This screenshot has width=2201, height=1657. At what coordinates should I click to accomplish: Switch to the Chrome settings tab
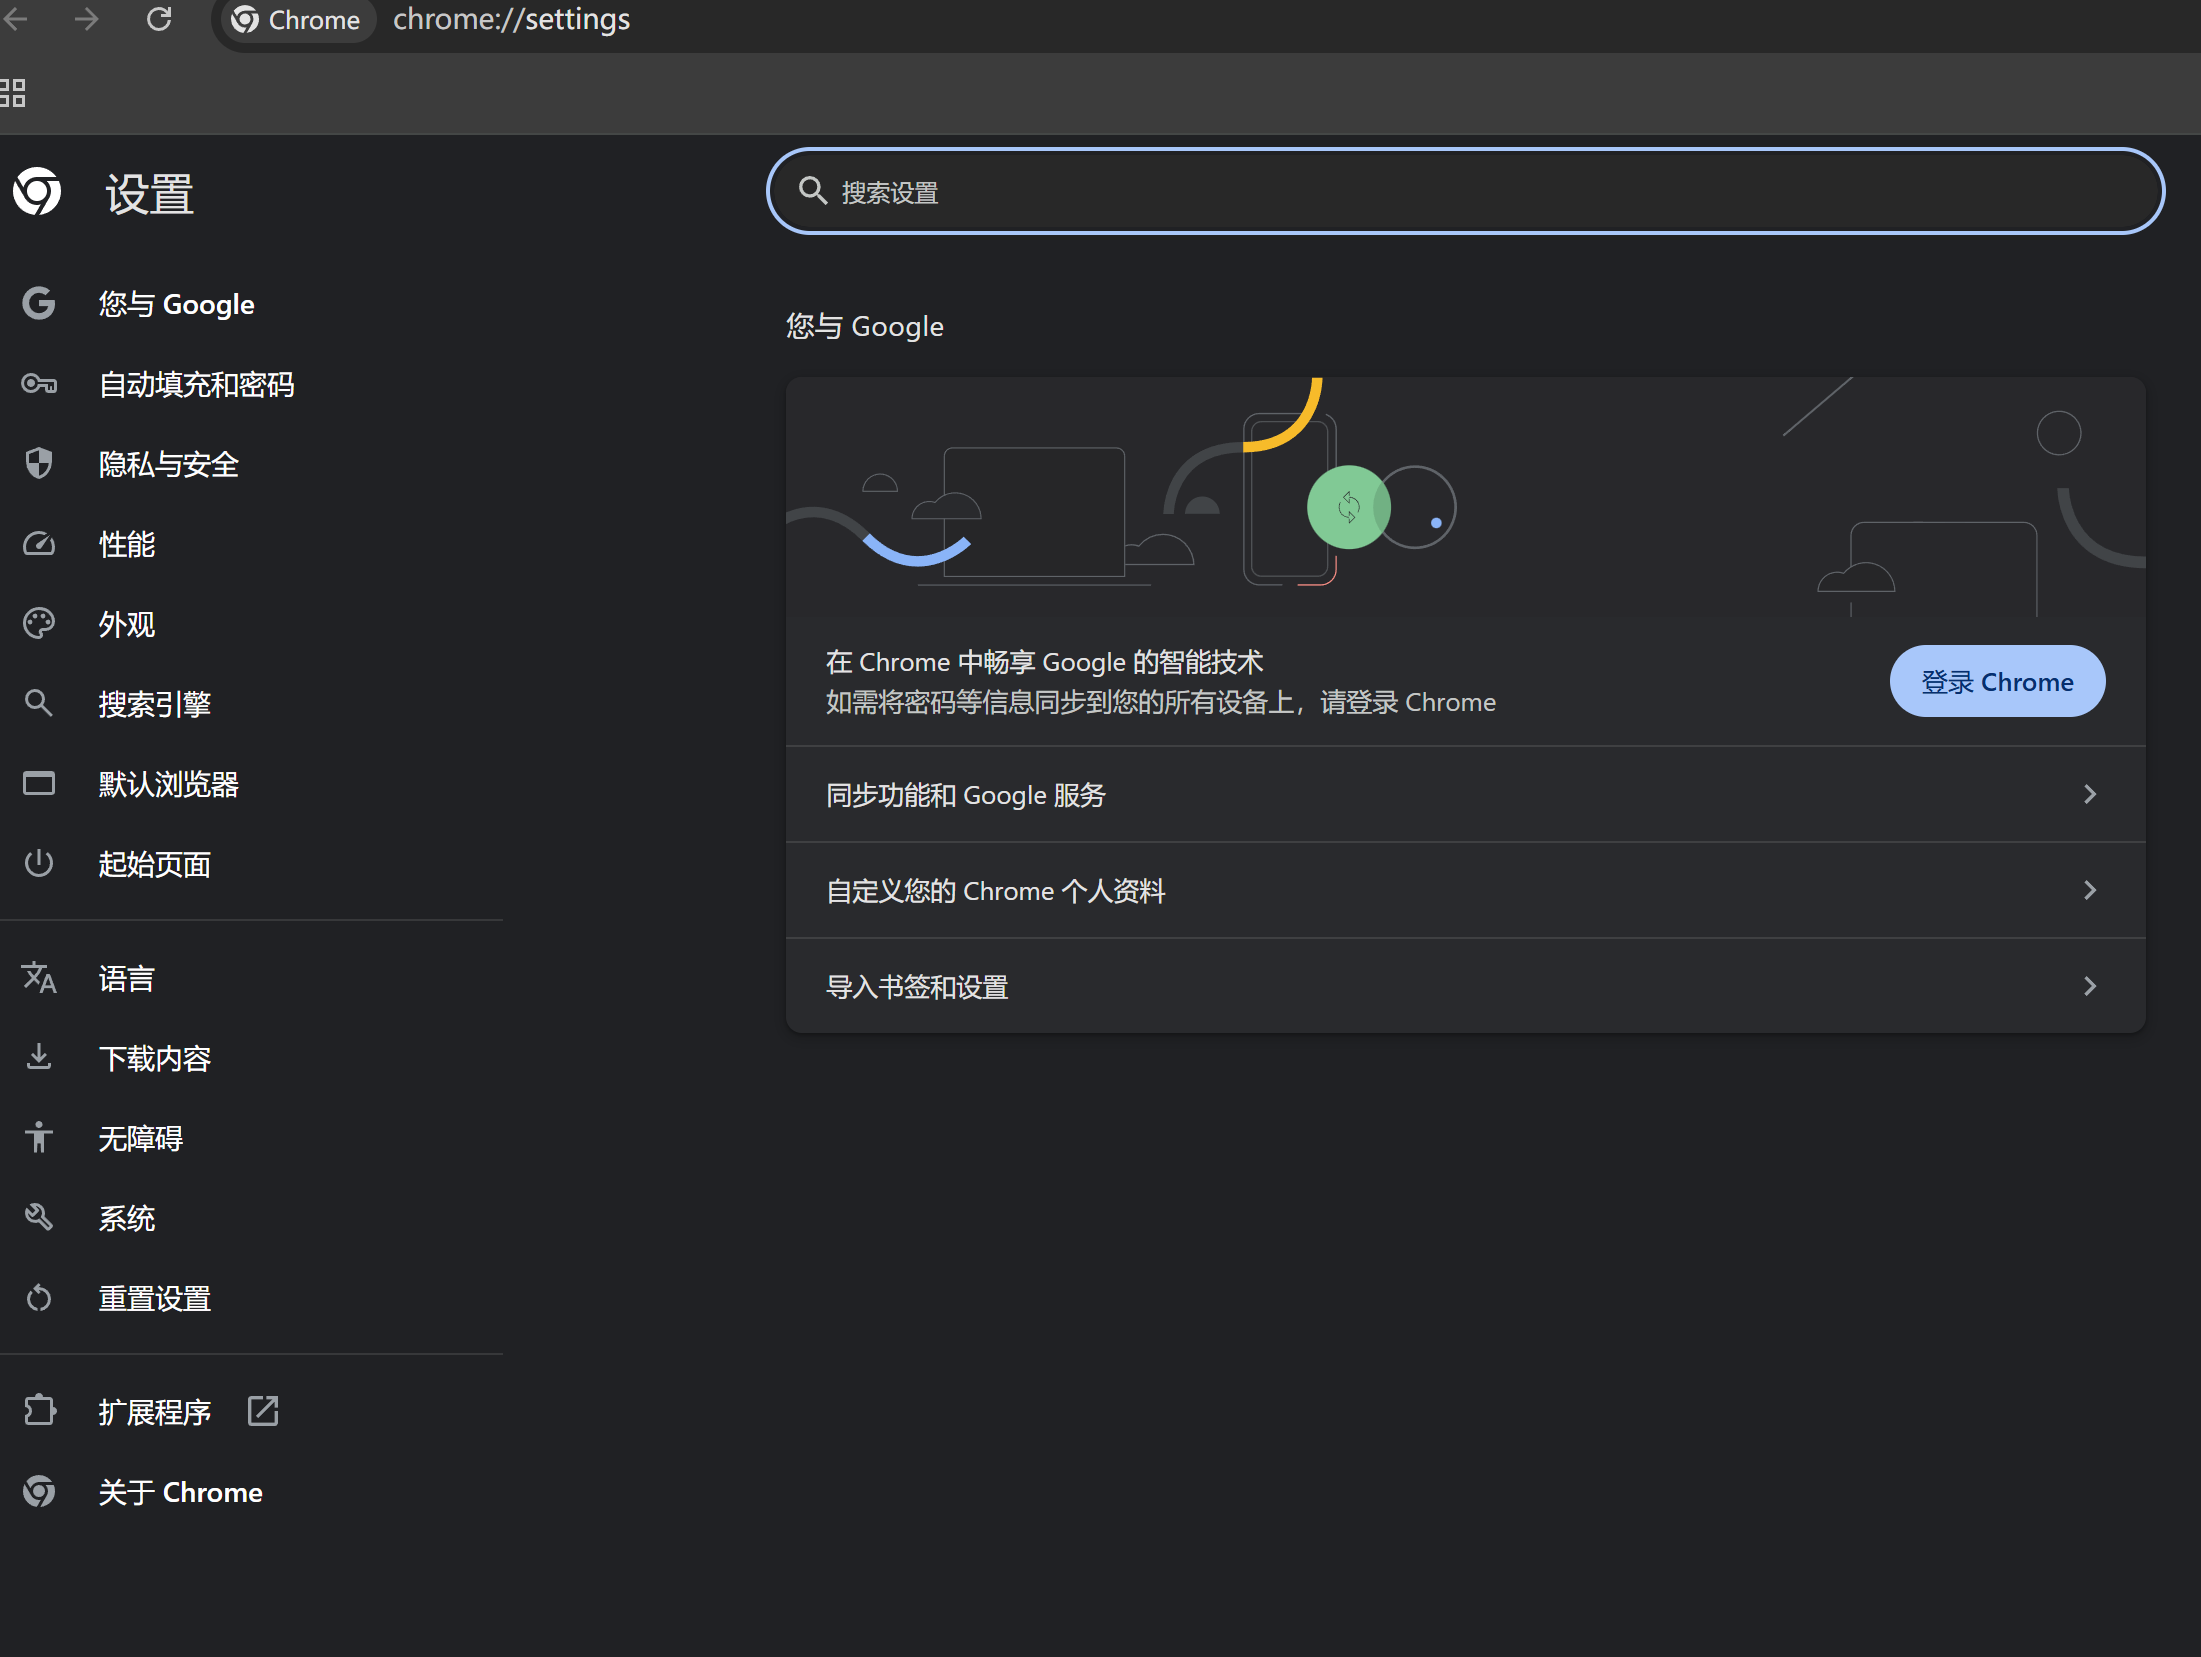point(297,19)
